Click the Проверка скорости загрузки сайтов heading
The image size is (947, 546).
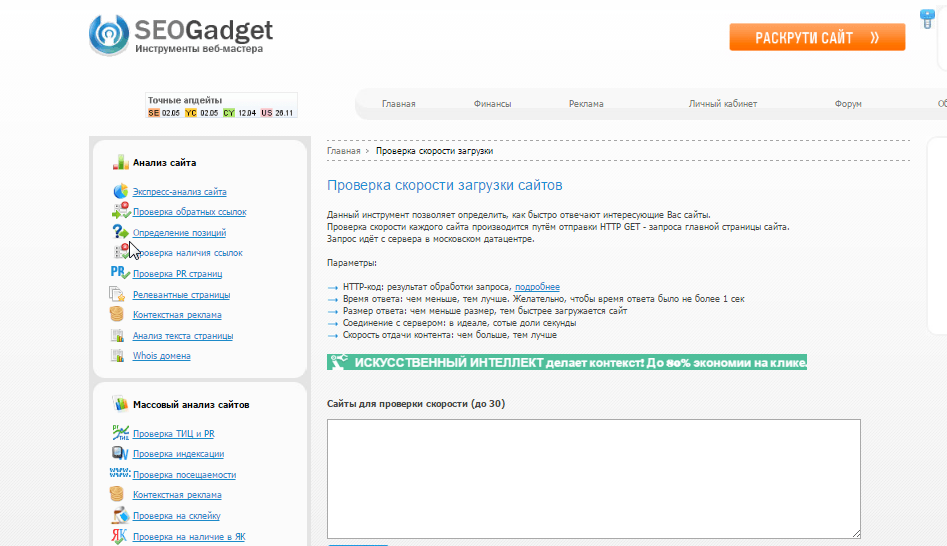(445, 185)
